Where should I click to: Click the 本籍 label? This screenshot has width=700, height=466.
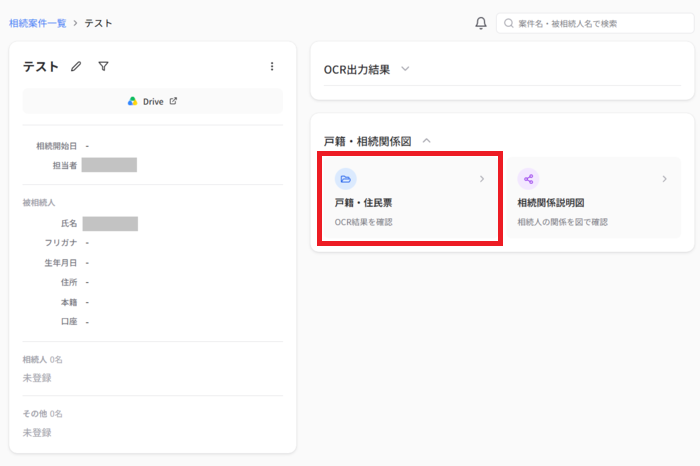click(69, 302)
